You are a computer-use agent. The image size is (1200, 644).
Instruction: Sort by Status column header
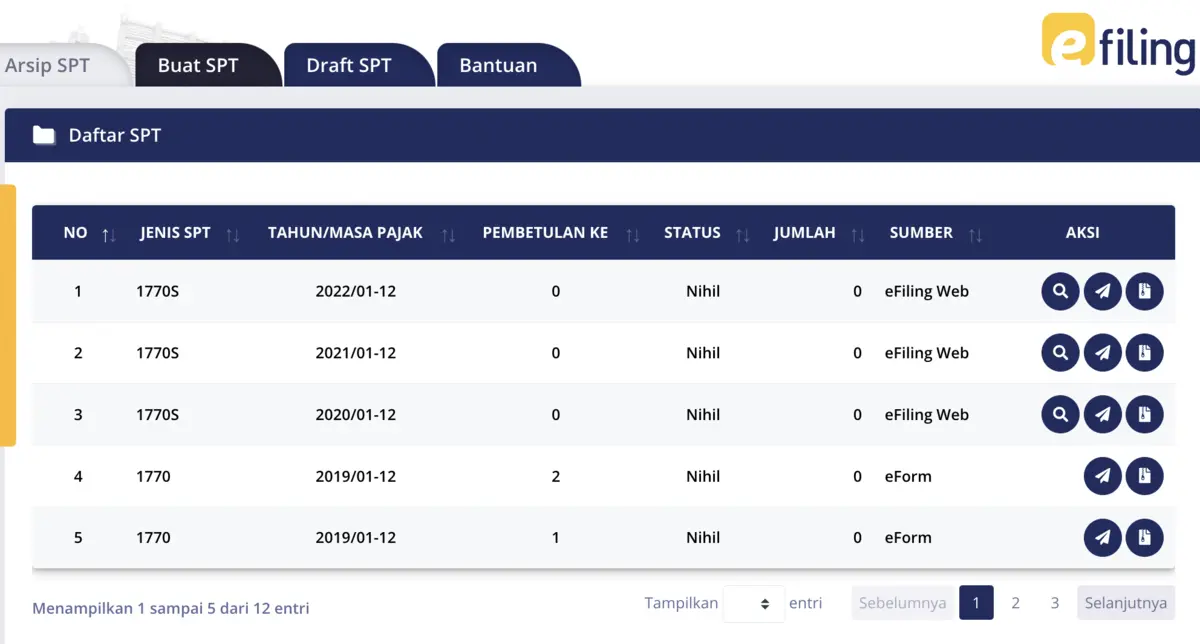(742, 234)
